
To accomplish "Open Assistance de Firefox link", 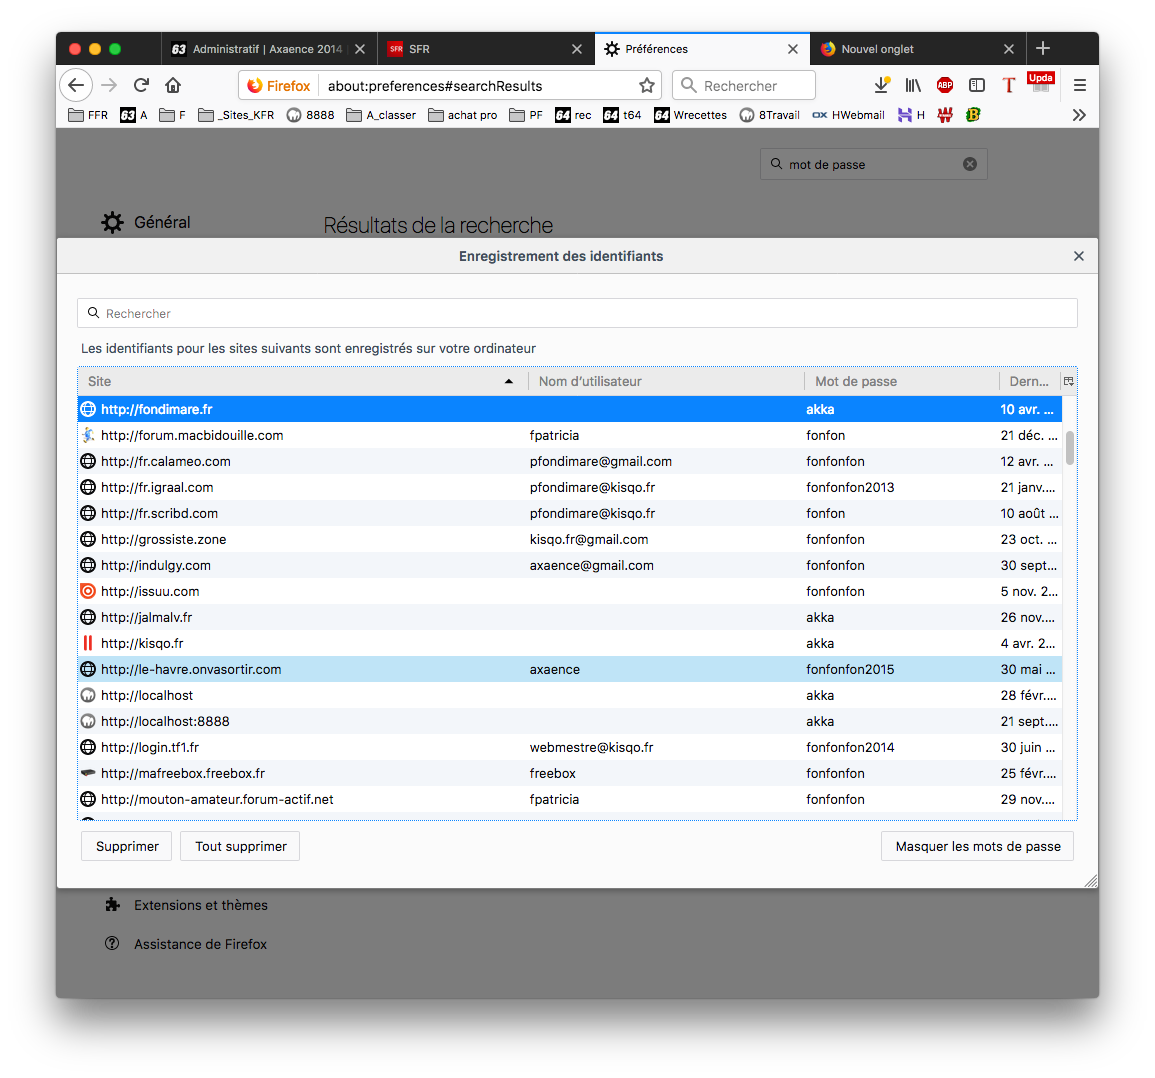I will coord(186,944).
